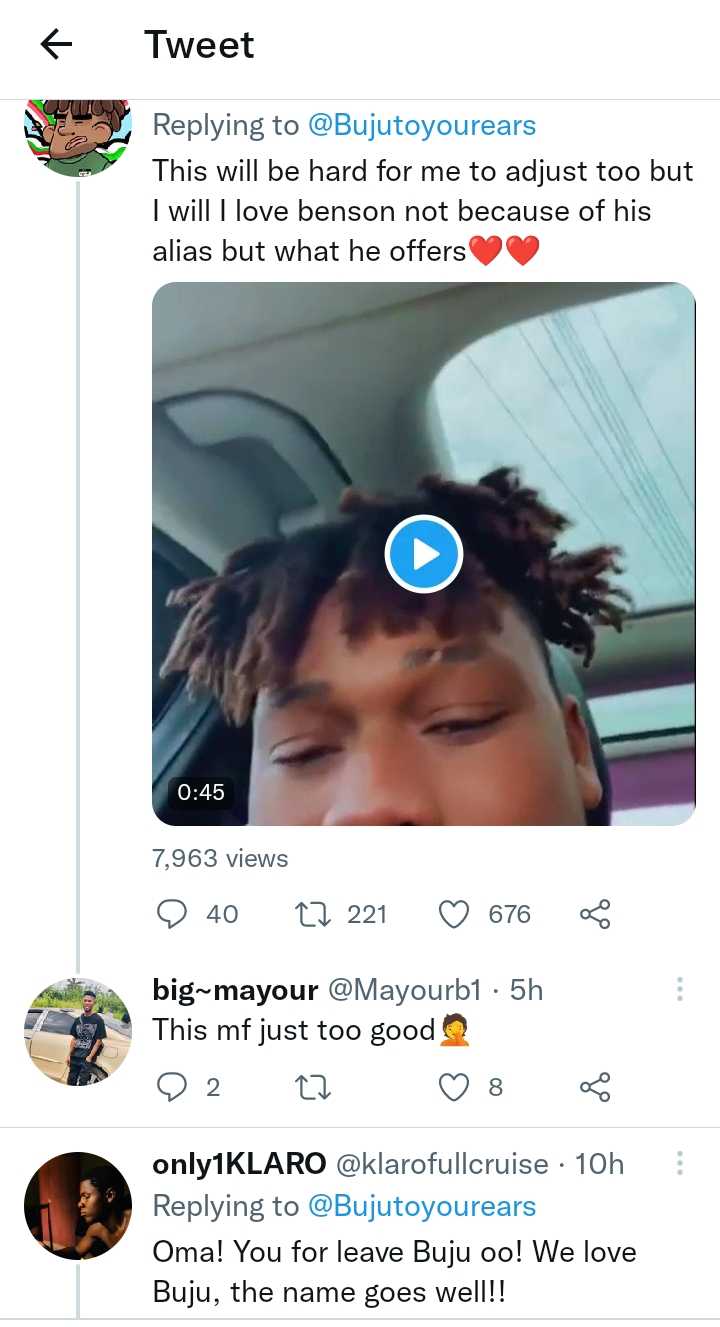Open @Bujutoyourears link in only1KLARO's reply
This screenshot has height=1327, width=720.
click(422, 1206)
